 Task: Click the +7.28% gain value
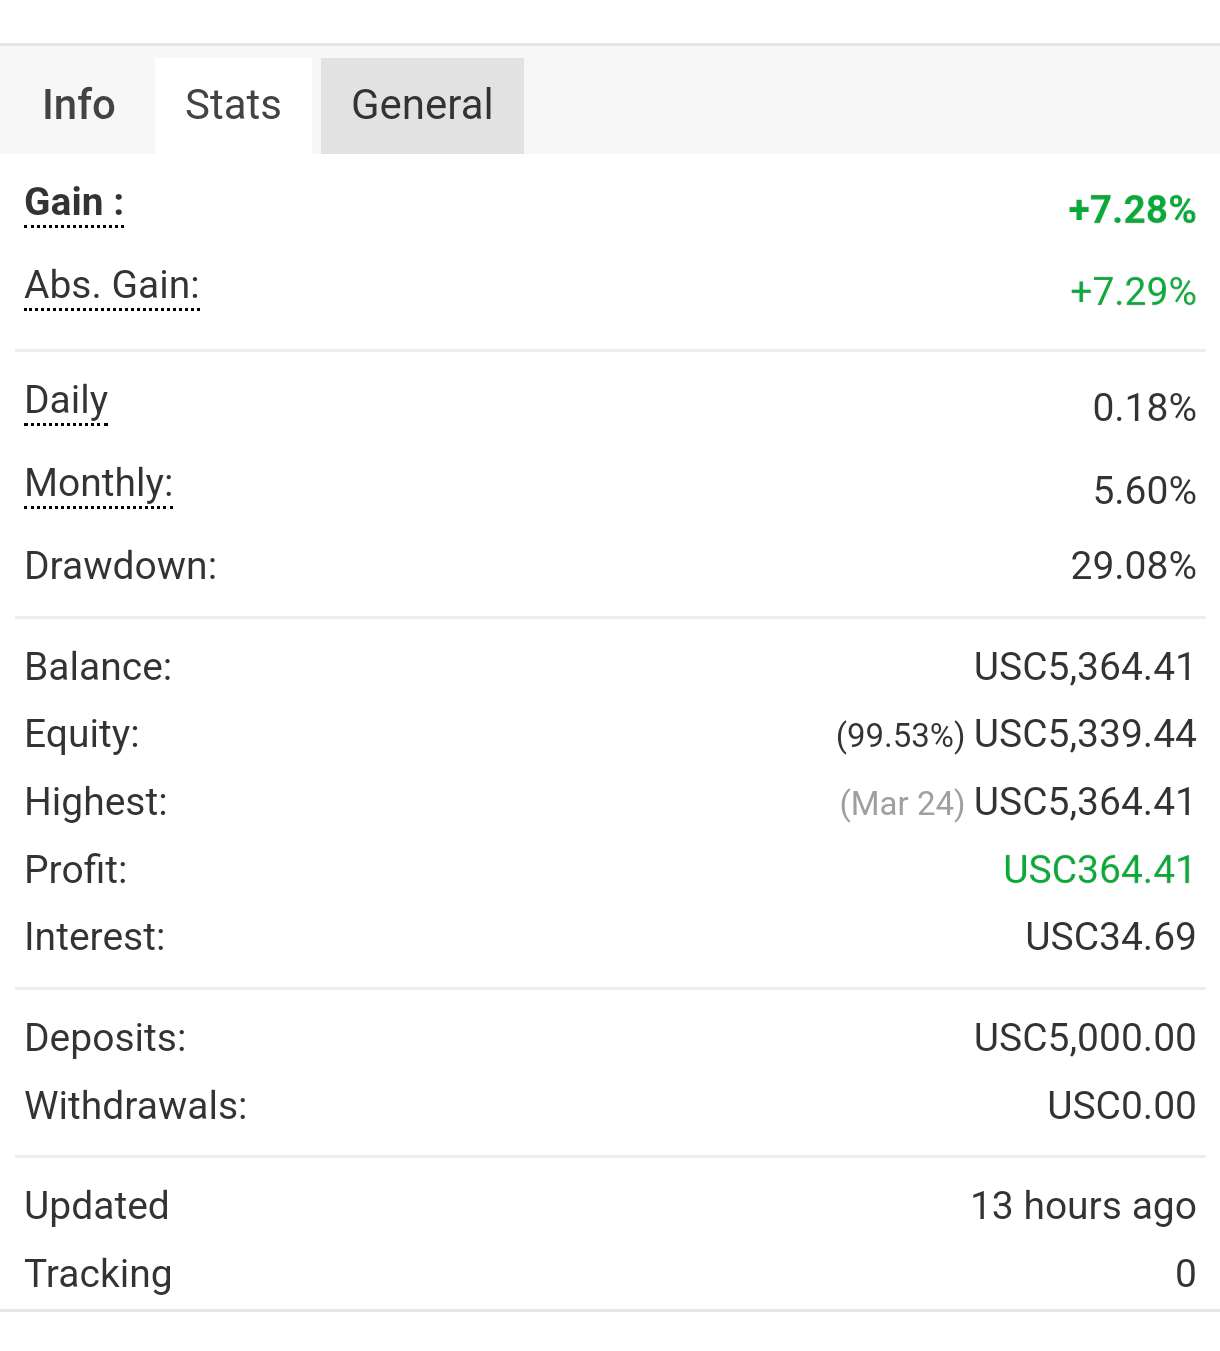click(1131, 210)
